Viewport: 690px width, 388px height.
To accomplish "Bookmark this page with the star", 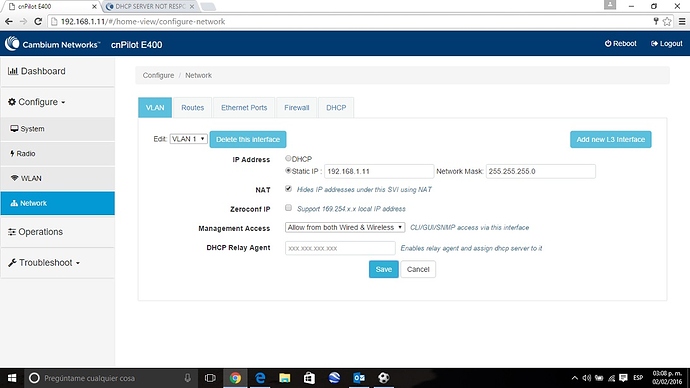I will pos(667,22).
